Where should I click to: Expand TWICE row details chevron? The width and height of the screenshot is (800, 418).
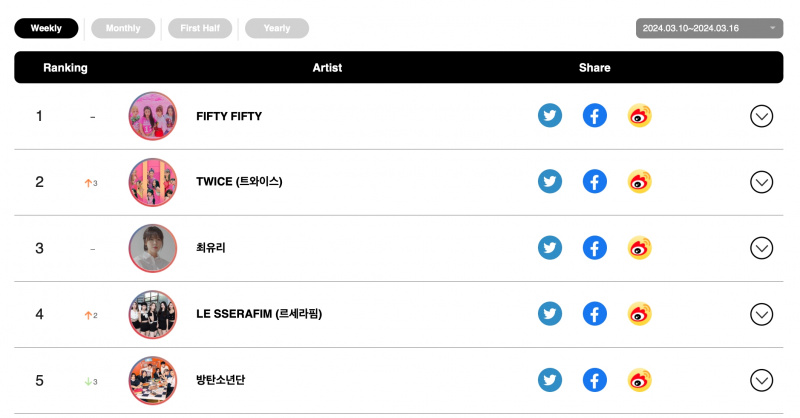click(761, 182)
